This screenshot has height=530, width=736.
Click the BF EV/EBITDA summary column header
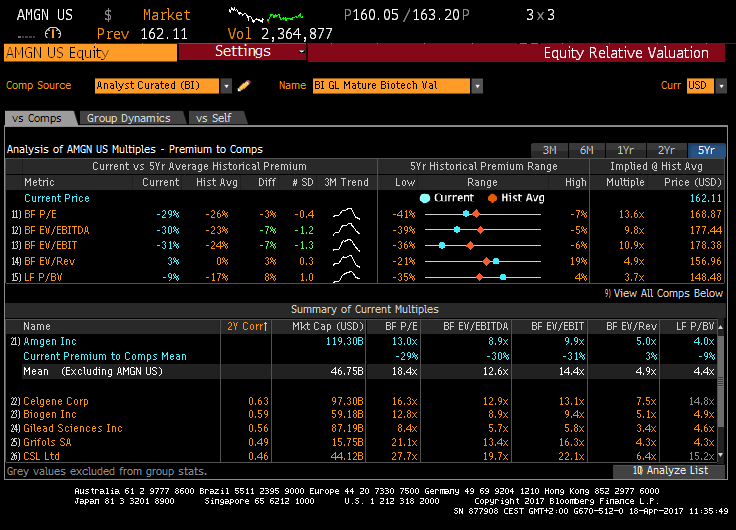pyautogui.click(x=475, y=326)
